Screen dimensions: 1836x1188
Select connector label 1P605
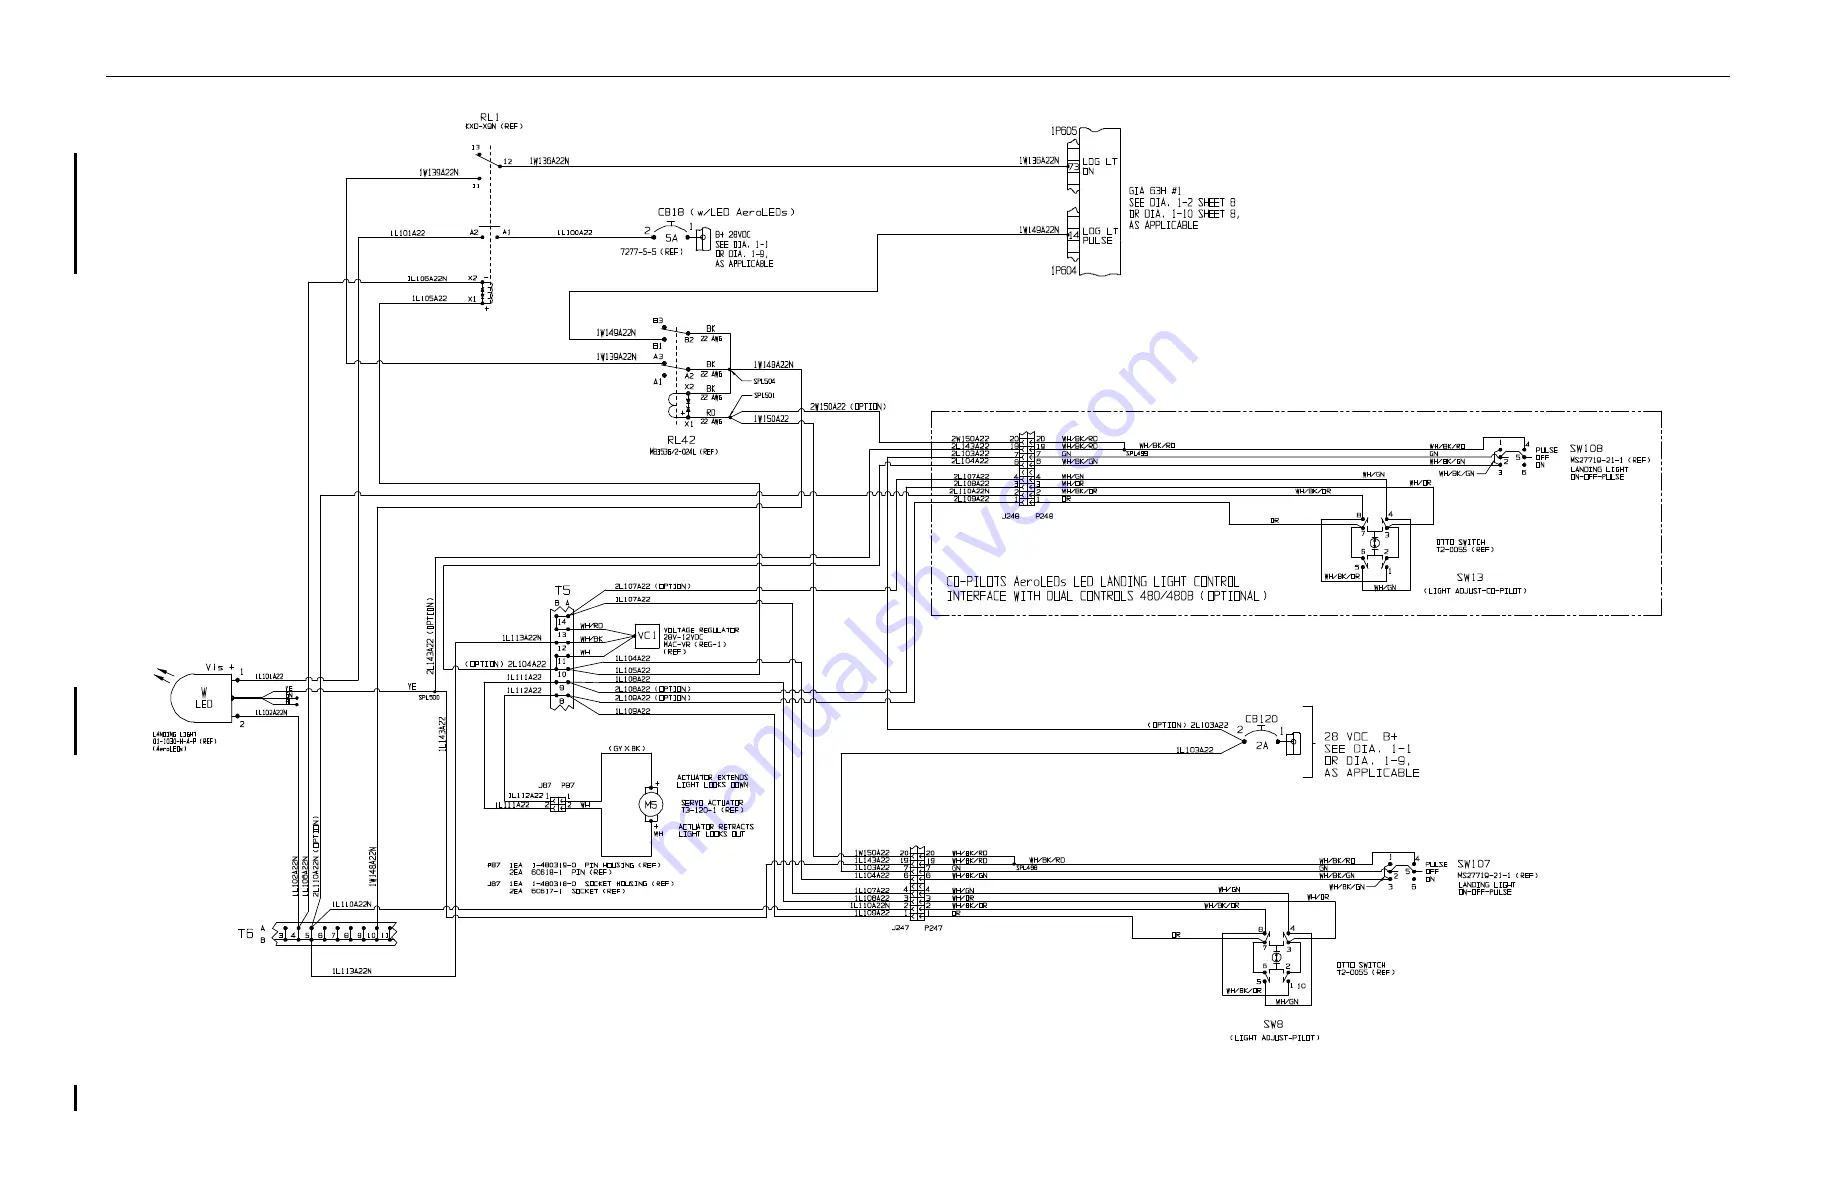[x=1063, y=131]
